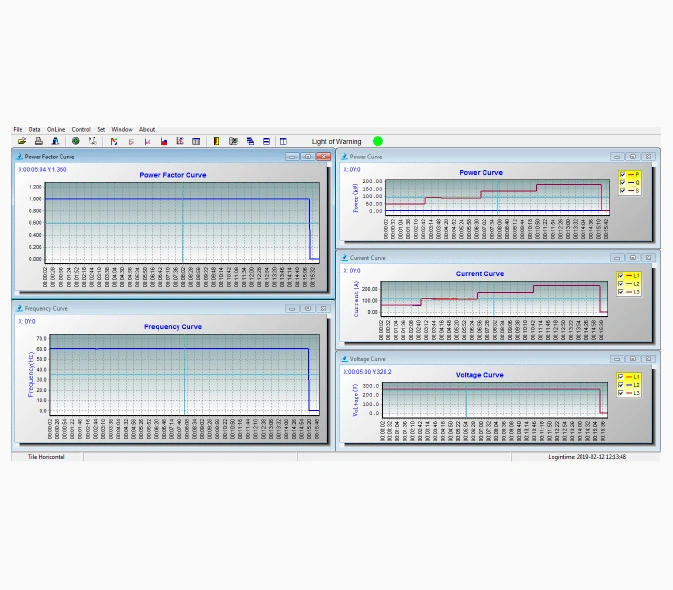Screen dimensions: 673x590
Task: Click the green Light of Warning indicator
Action: point(378,141)
